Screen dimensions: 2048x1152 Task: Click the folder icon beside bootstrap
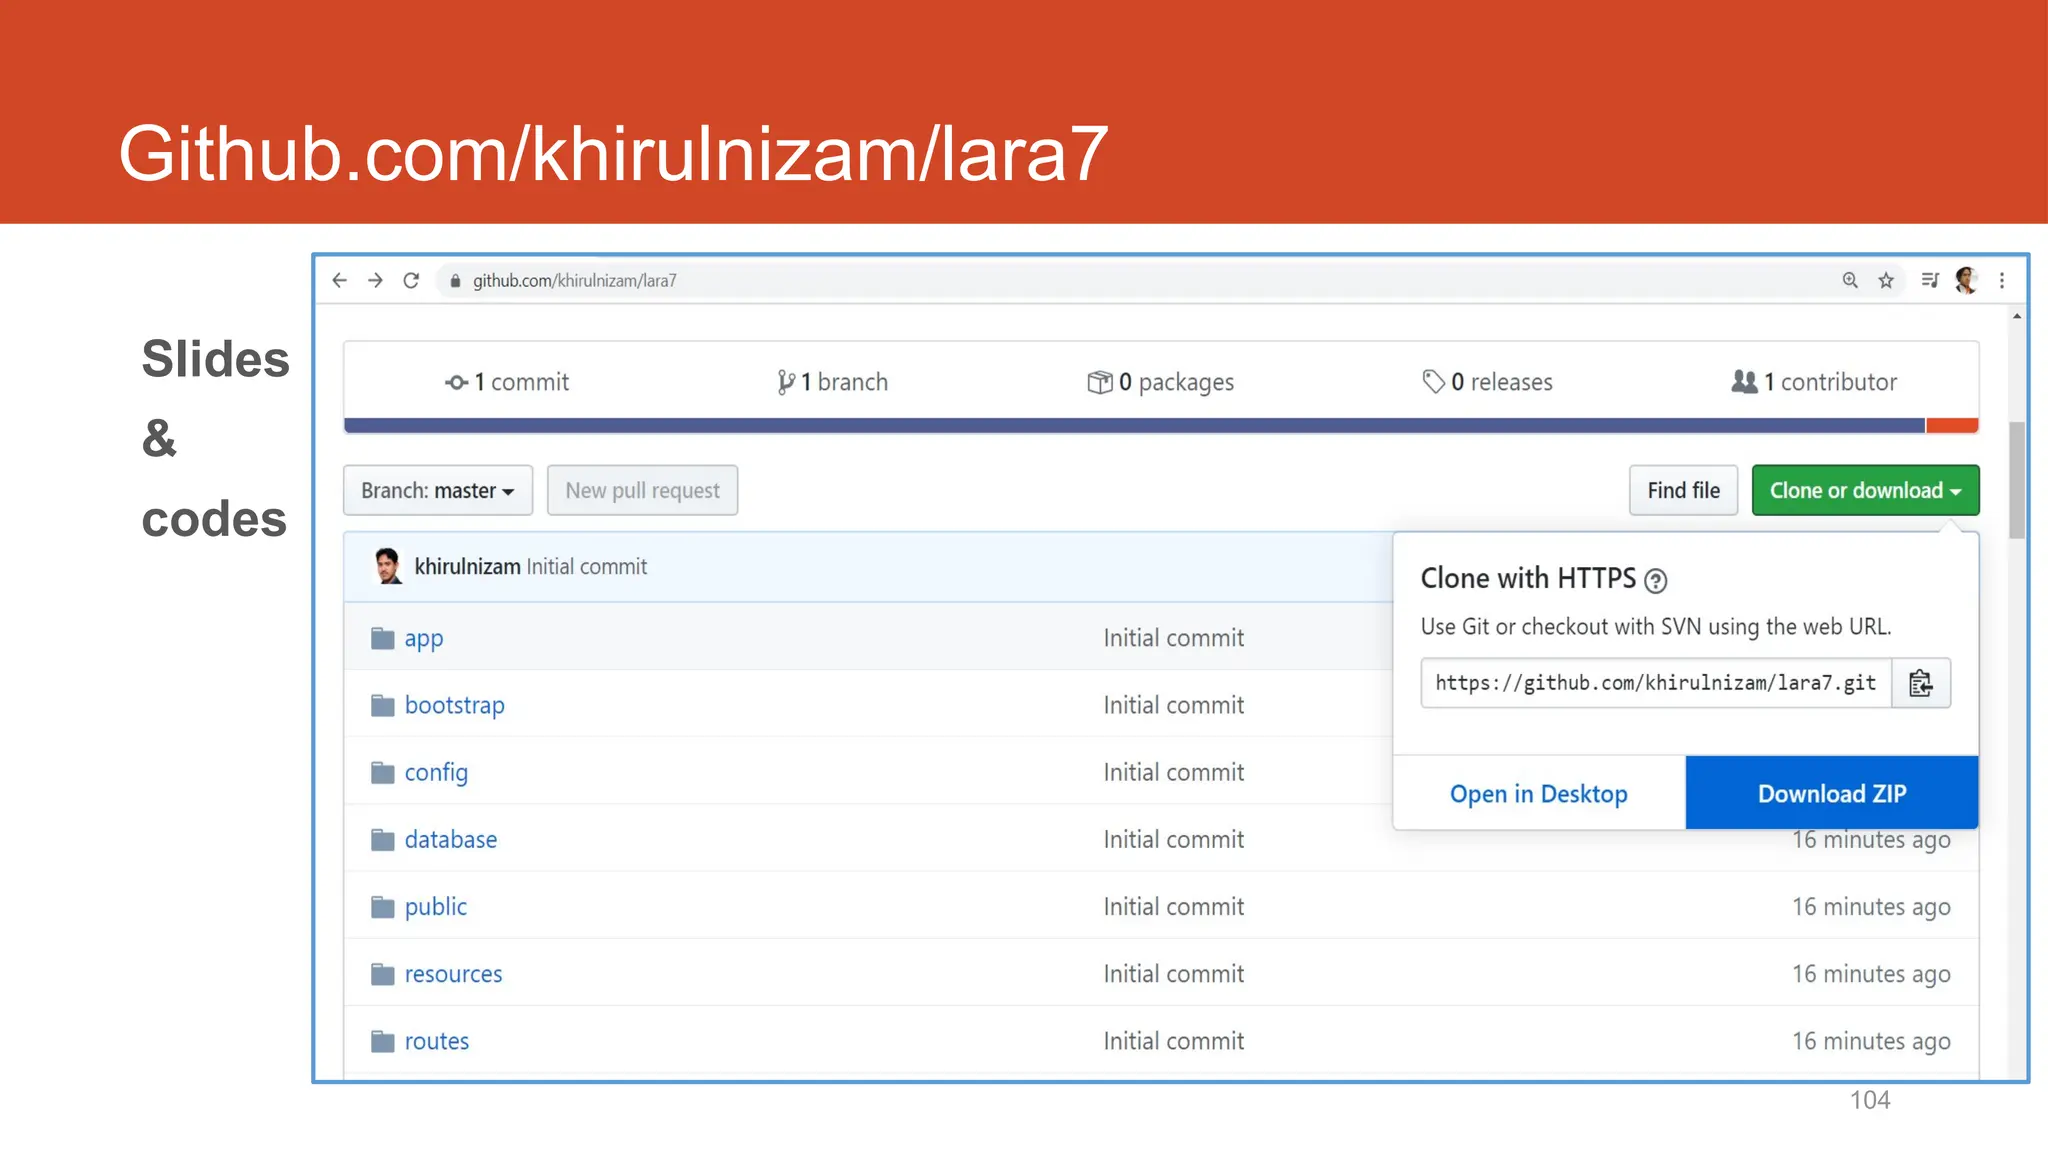(382, 706)
